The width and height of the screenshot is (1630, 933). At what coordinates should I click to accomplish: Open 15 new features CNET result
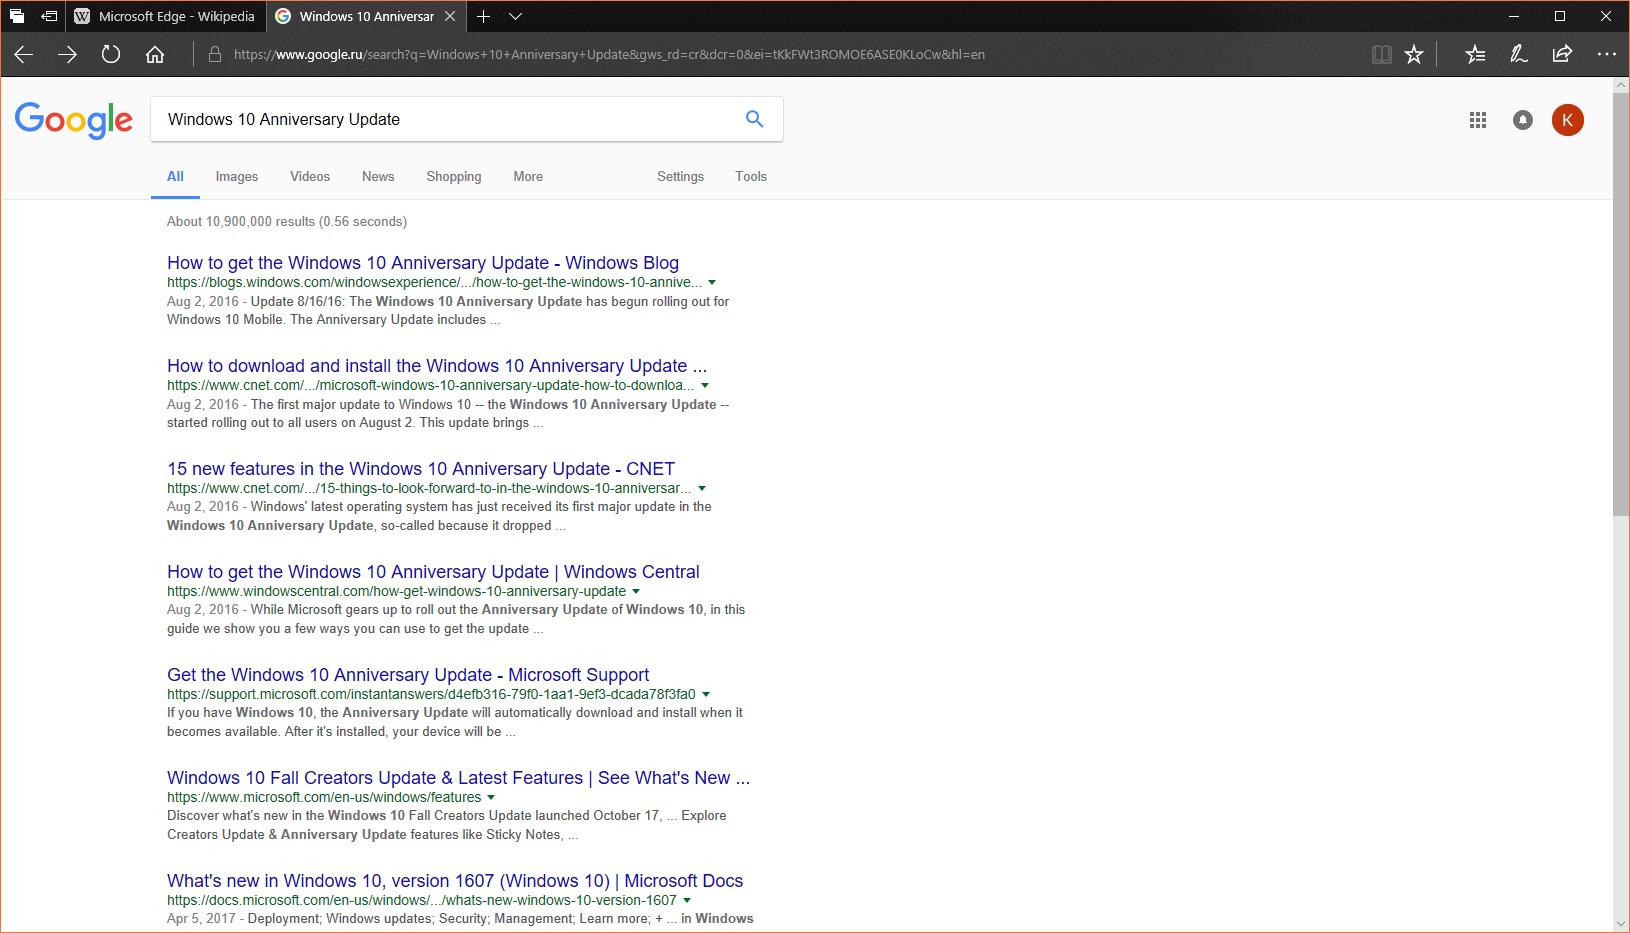tap(421, 469)
